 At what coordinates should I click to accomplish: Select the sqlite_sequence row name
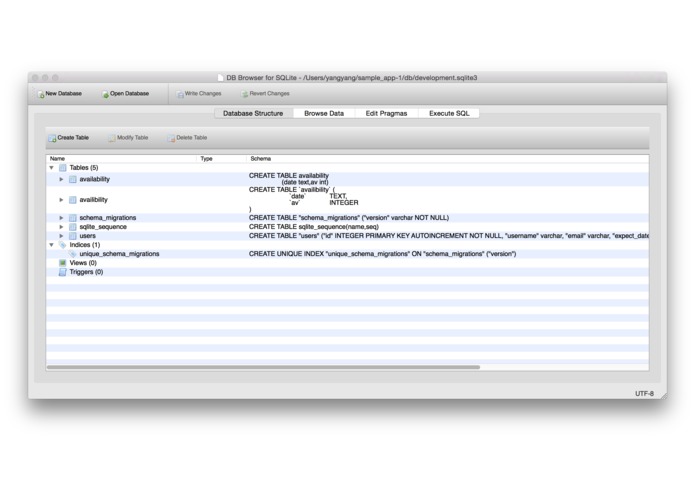[103, 227]
